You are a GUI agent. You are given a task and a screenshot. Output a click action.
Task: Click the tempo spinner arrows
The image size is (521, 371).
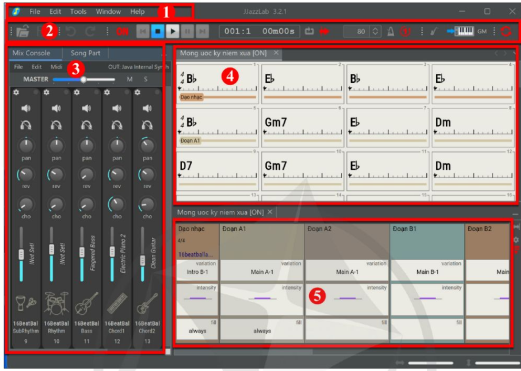click(x=375, y=31)
